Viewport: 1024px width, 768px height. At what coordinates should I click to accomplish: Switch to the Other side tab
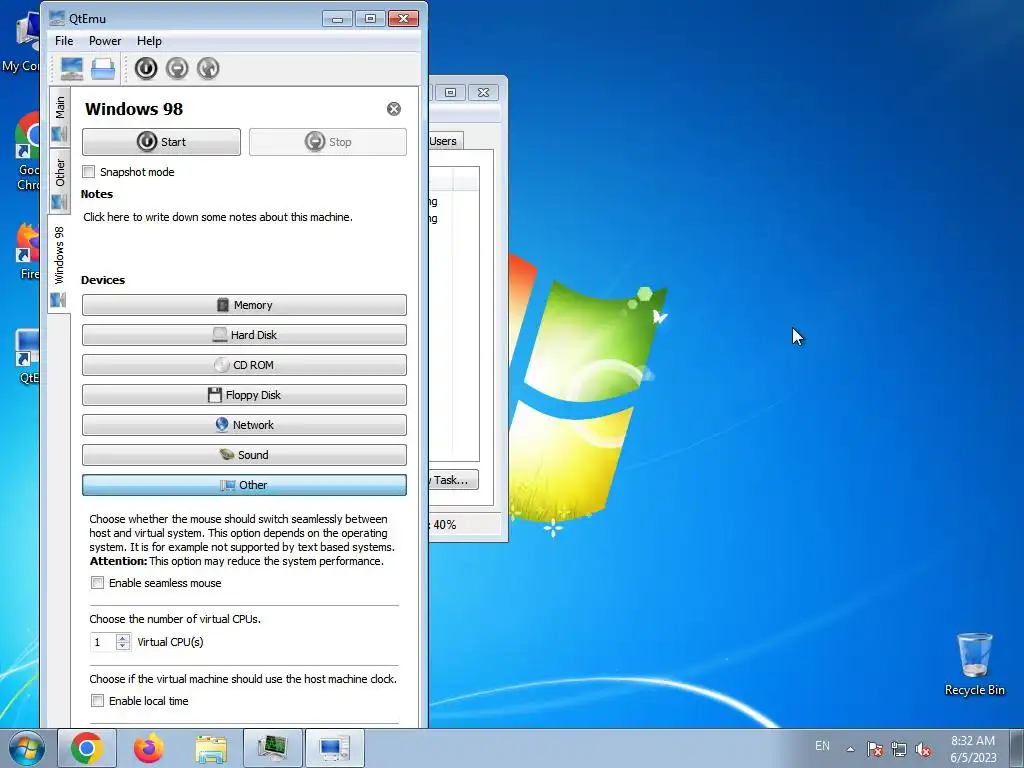coord(59,183)
